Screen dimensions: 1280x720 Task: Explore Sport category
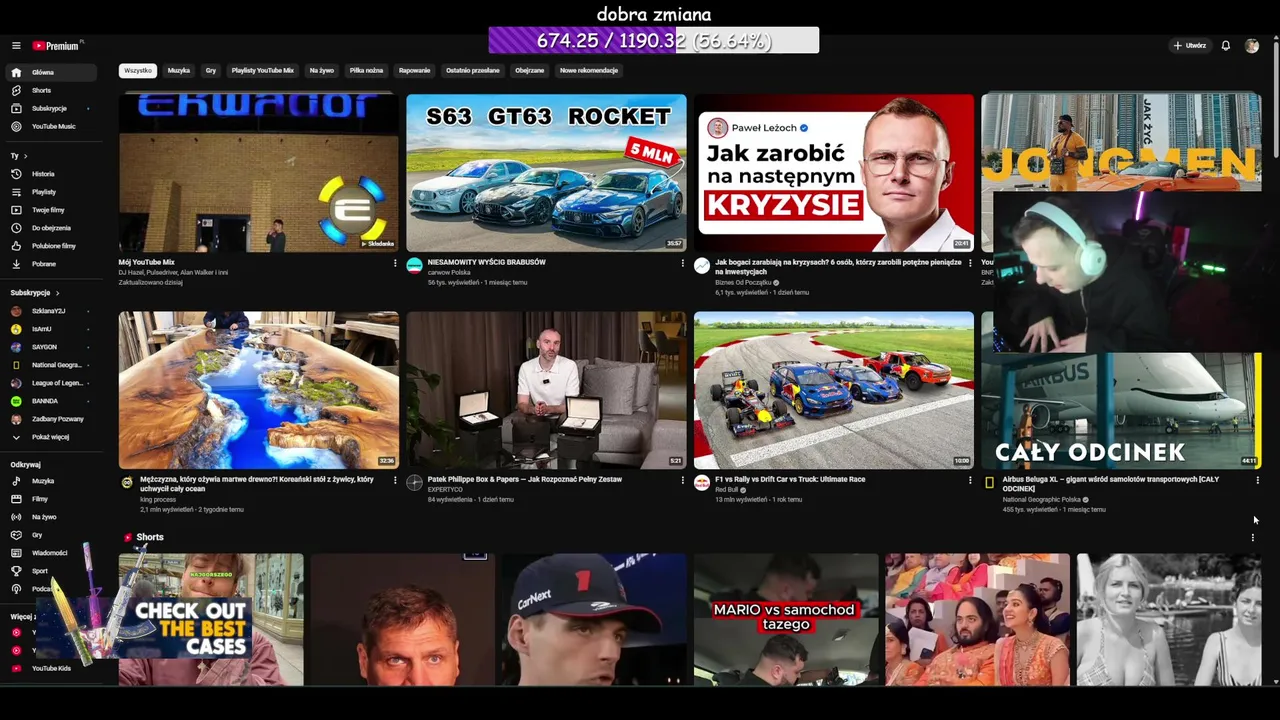point(50,571)
